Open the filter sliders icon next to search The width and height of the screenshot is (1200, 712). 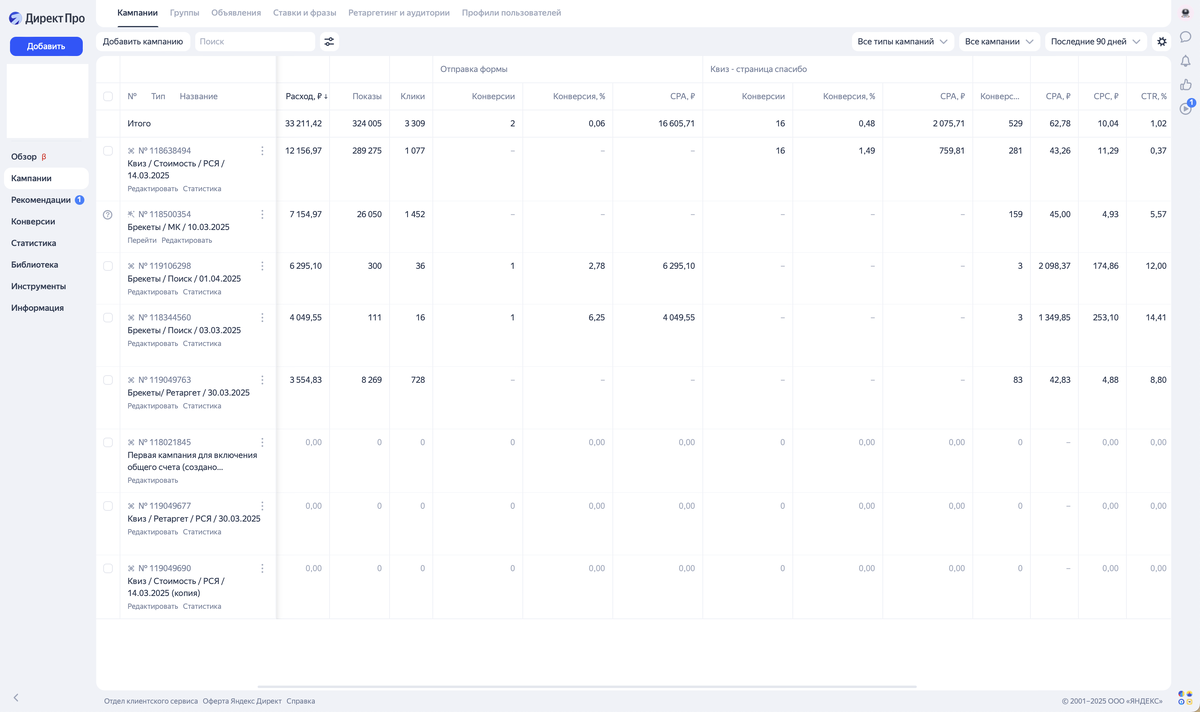(329, 42)
